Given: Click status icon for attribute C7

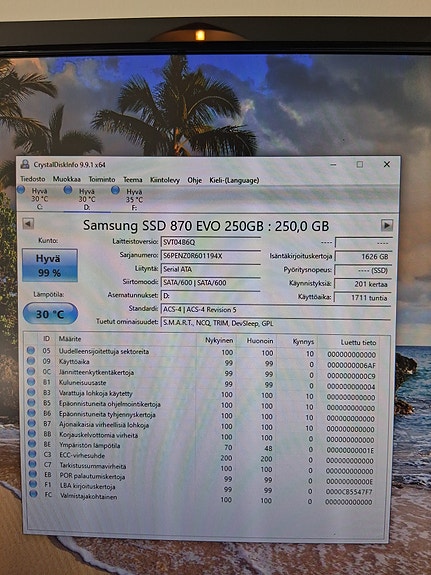Looking at the screenshot, I should pyautogui.click(x=33, y=464).
